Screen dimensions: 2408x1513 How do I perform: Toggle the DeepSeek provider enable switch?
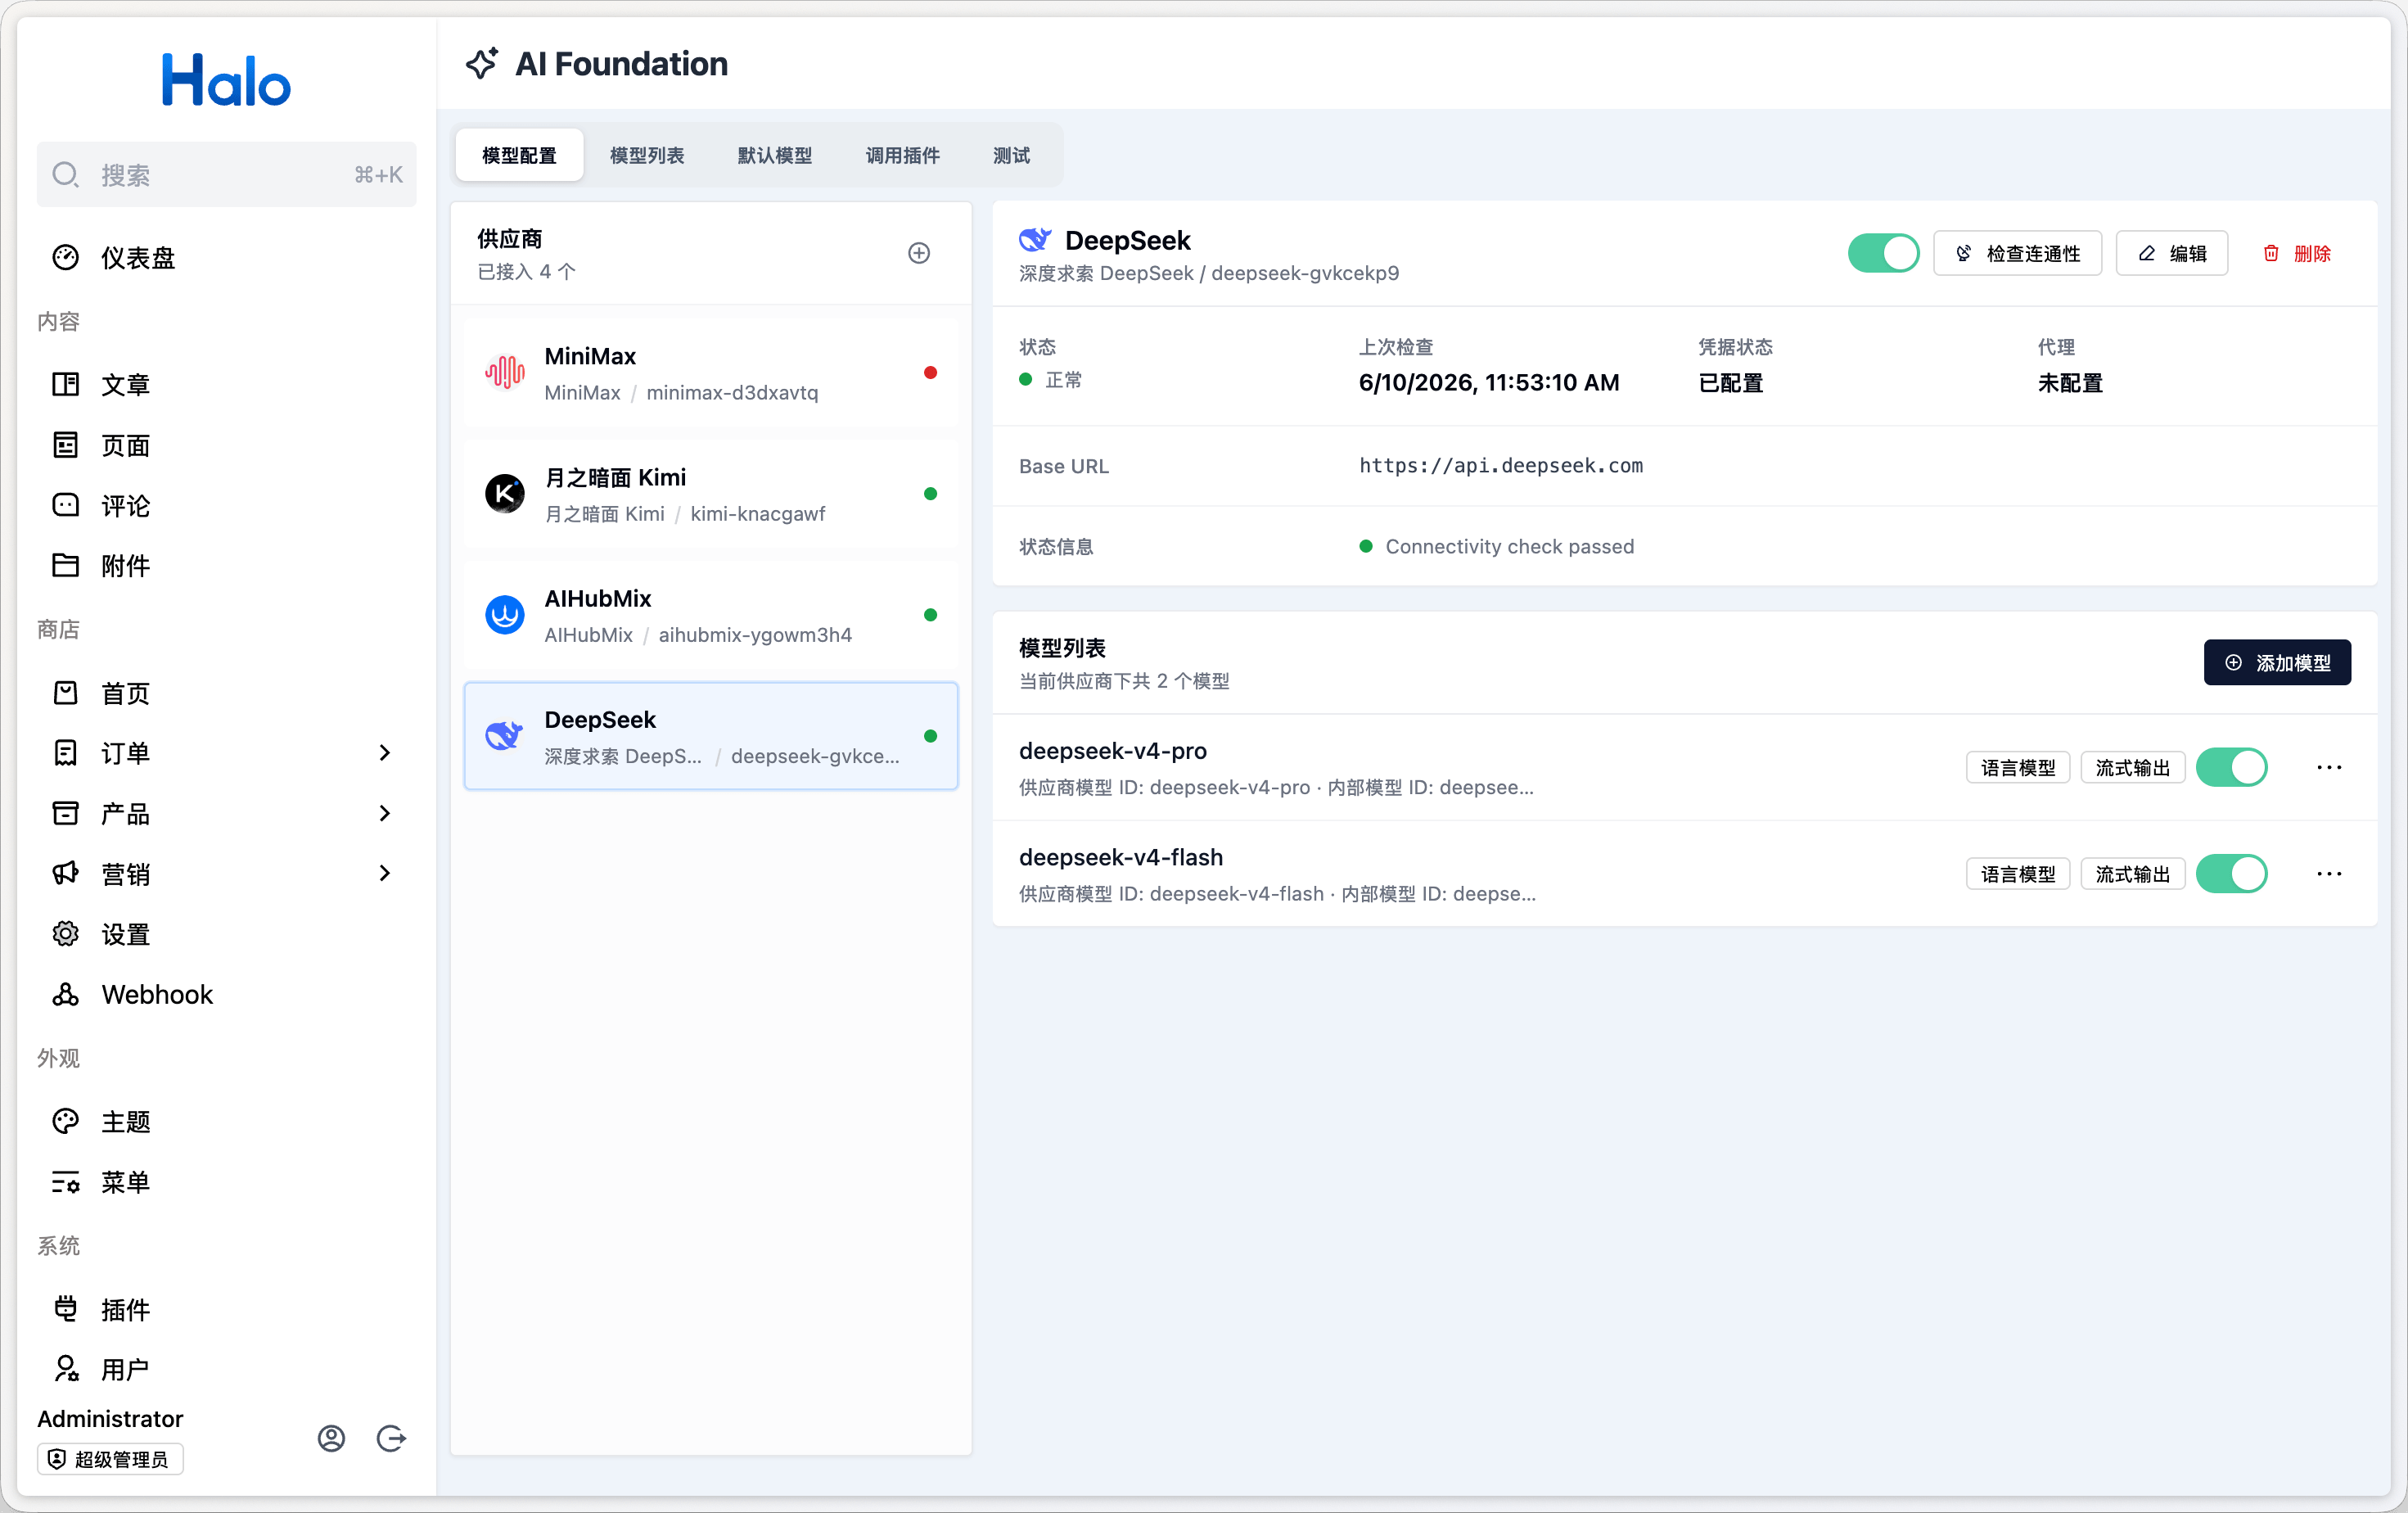coord(1883,253)
